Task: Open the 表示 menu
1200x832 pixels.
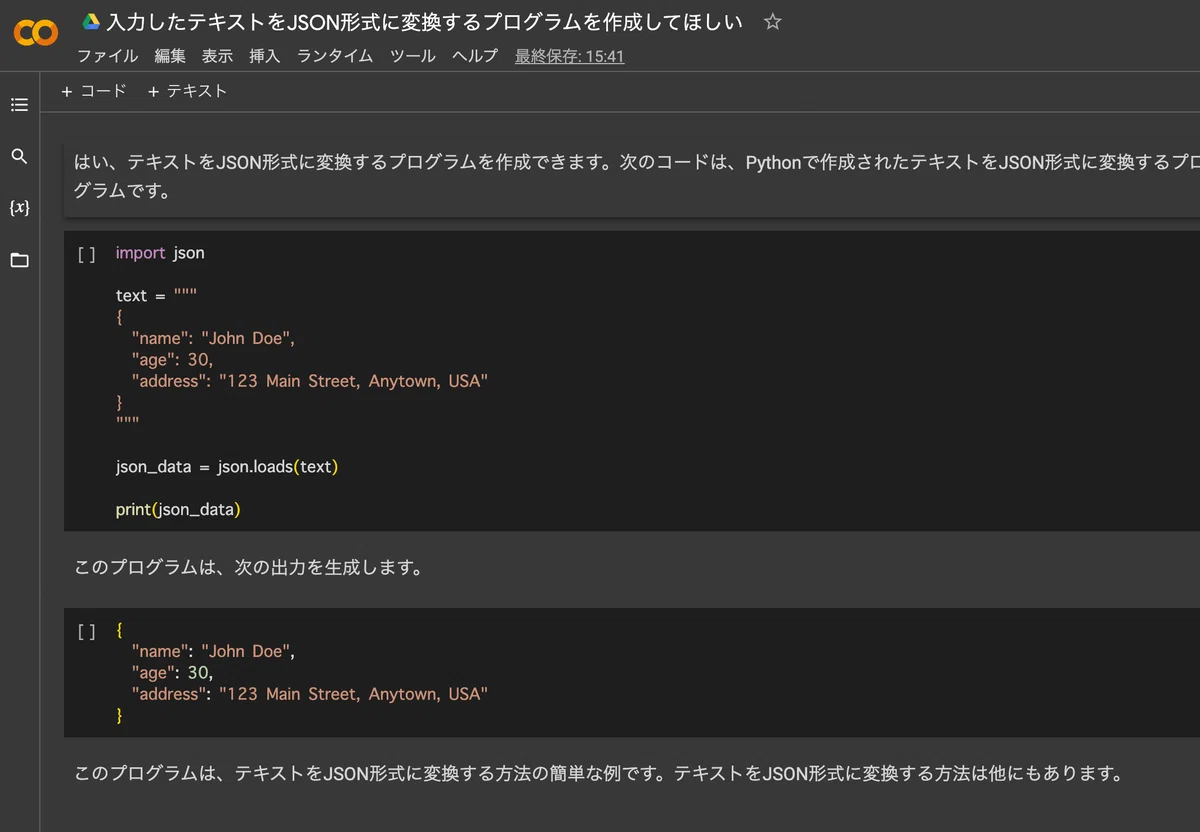Action: point(217,56)
